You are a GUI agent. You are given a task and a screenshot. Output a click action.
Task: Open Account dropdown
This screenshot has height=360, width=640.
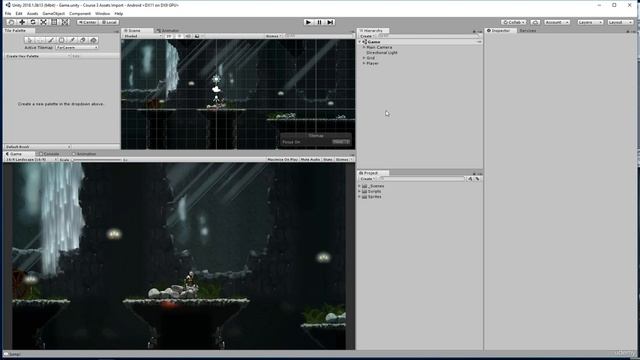tap(557, 22)
